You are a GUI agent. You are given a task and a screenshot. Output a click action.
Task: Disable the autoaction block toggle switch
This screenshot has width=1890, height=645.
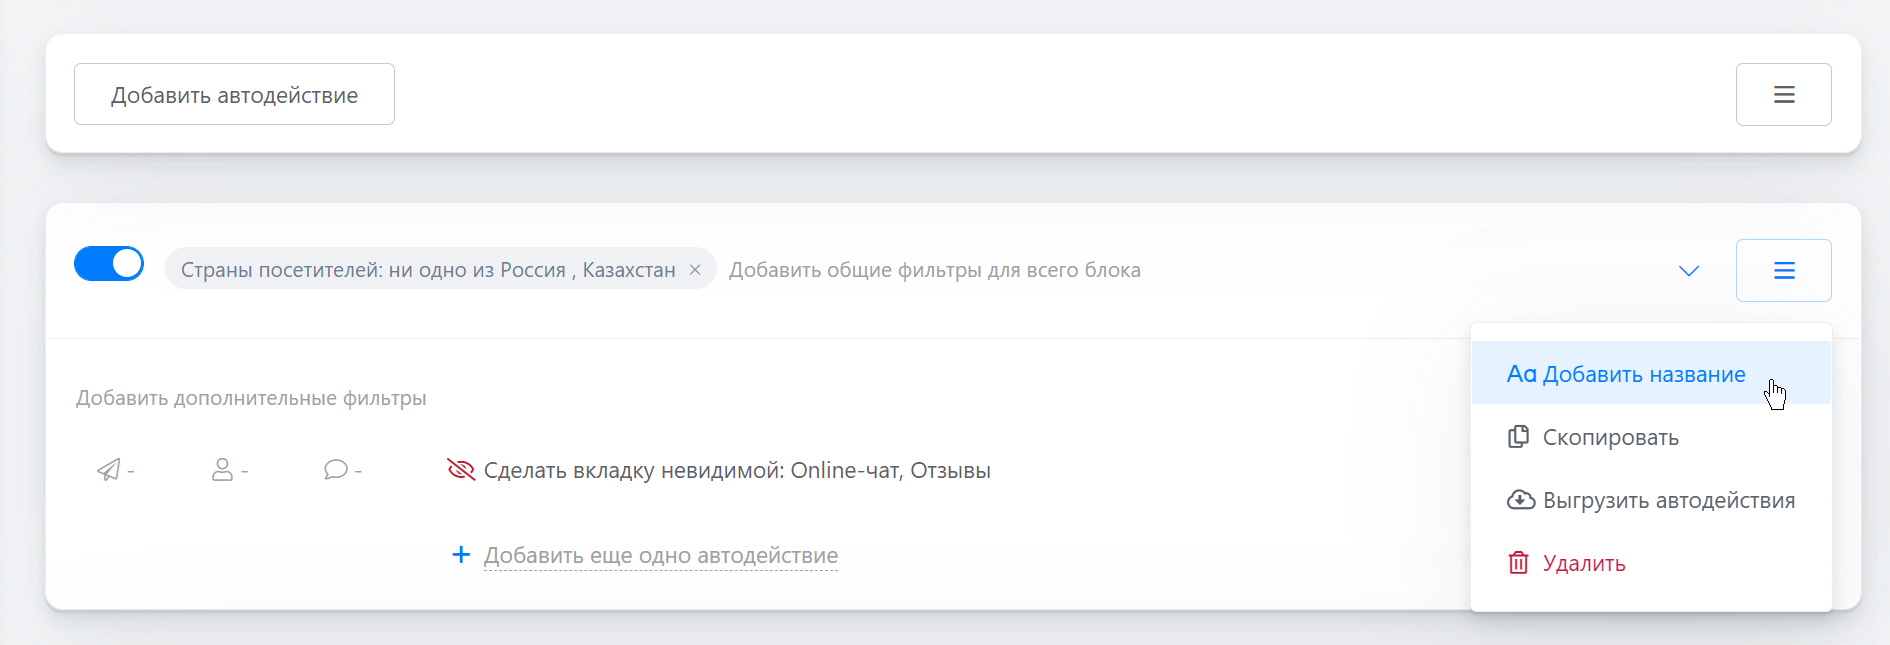pyautogui.click(x=109, y=264)
